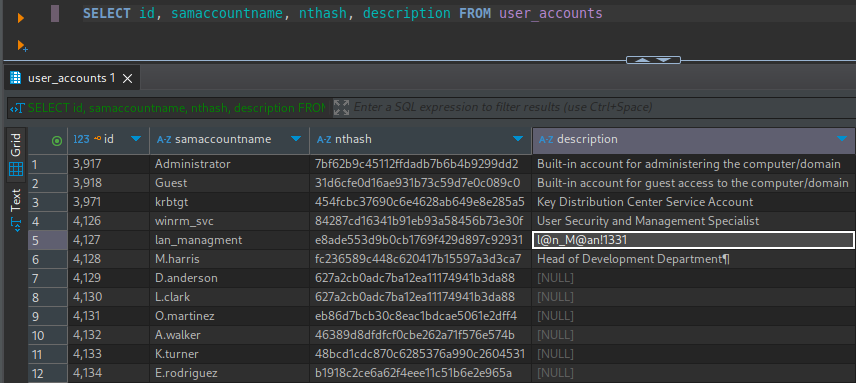This screenshot has height=383, width=856.
Task: Click the green circle record-mode icon in the grid corner
Action: 56,141
